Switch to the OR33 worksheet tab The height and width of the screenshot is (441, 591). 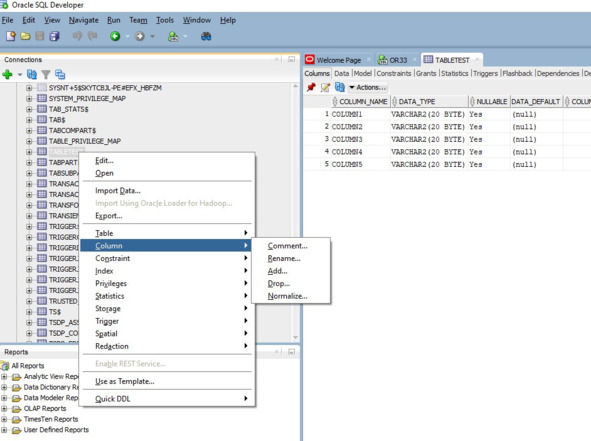397,60
